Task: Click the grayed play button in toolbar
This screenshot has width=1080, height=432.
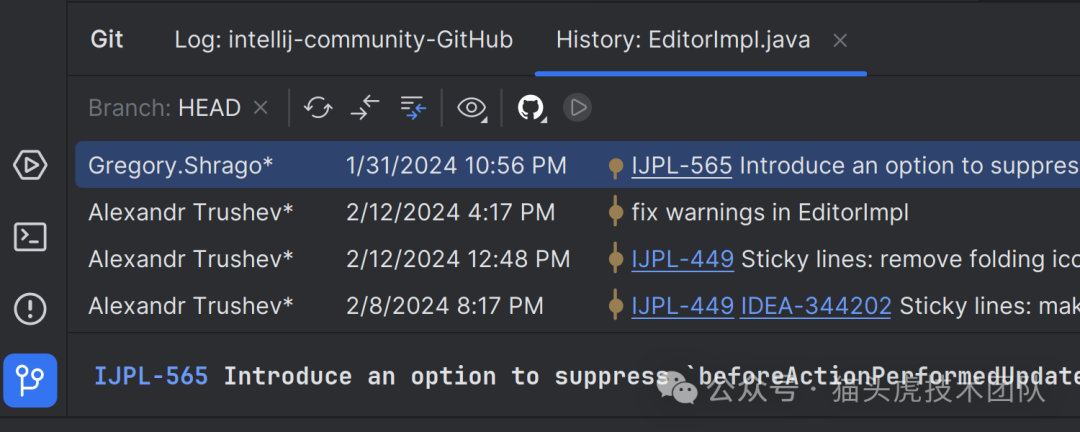Action: (577, 108)
